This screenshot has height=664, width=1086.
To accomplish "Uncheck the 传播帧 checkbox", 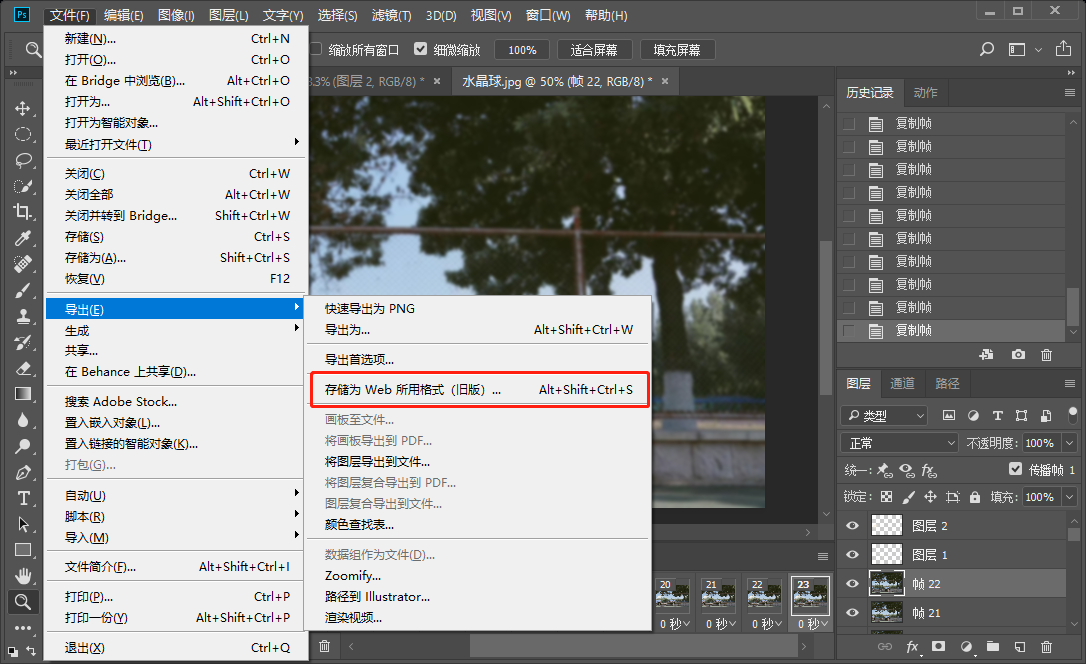I will pos(1014,470).
